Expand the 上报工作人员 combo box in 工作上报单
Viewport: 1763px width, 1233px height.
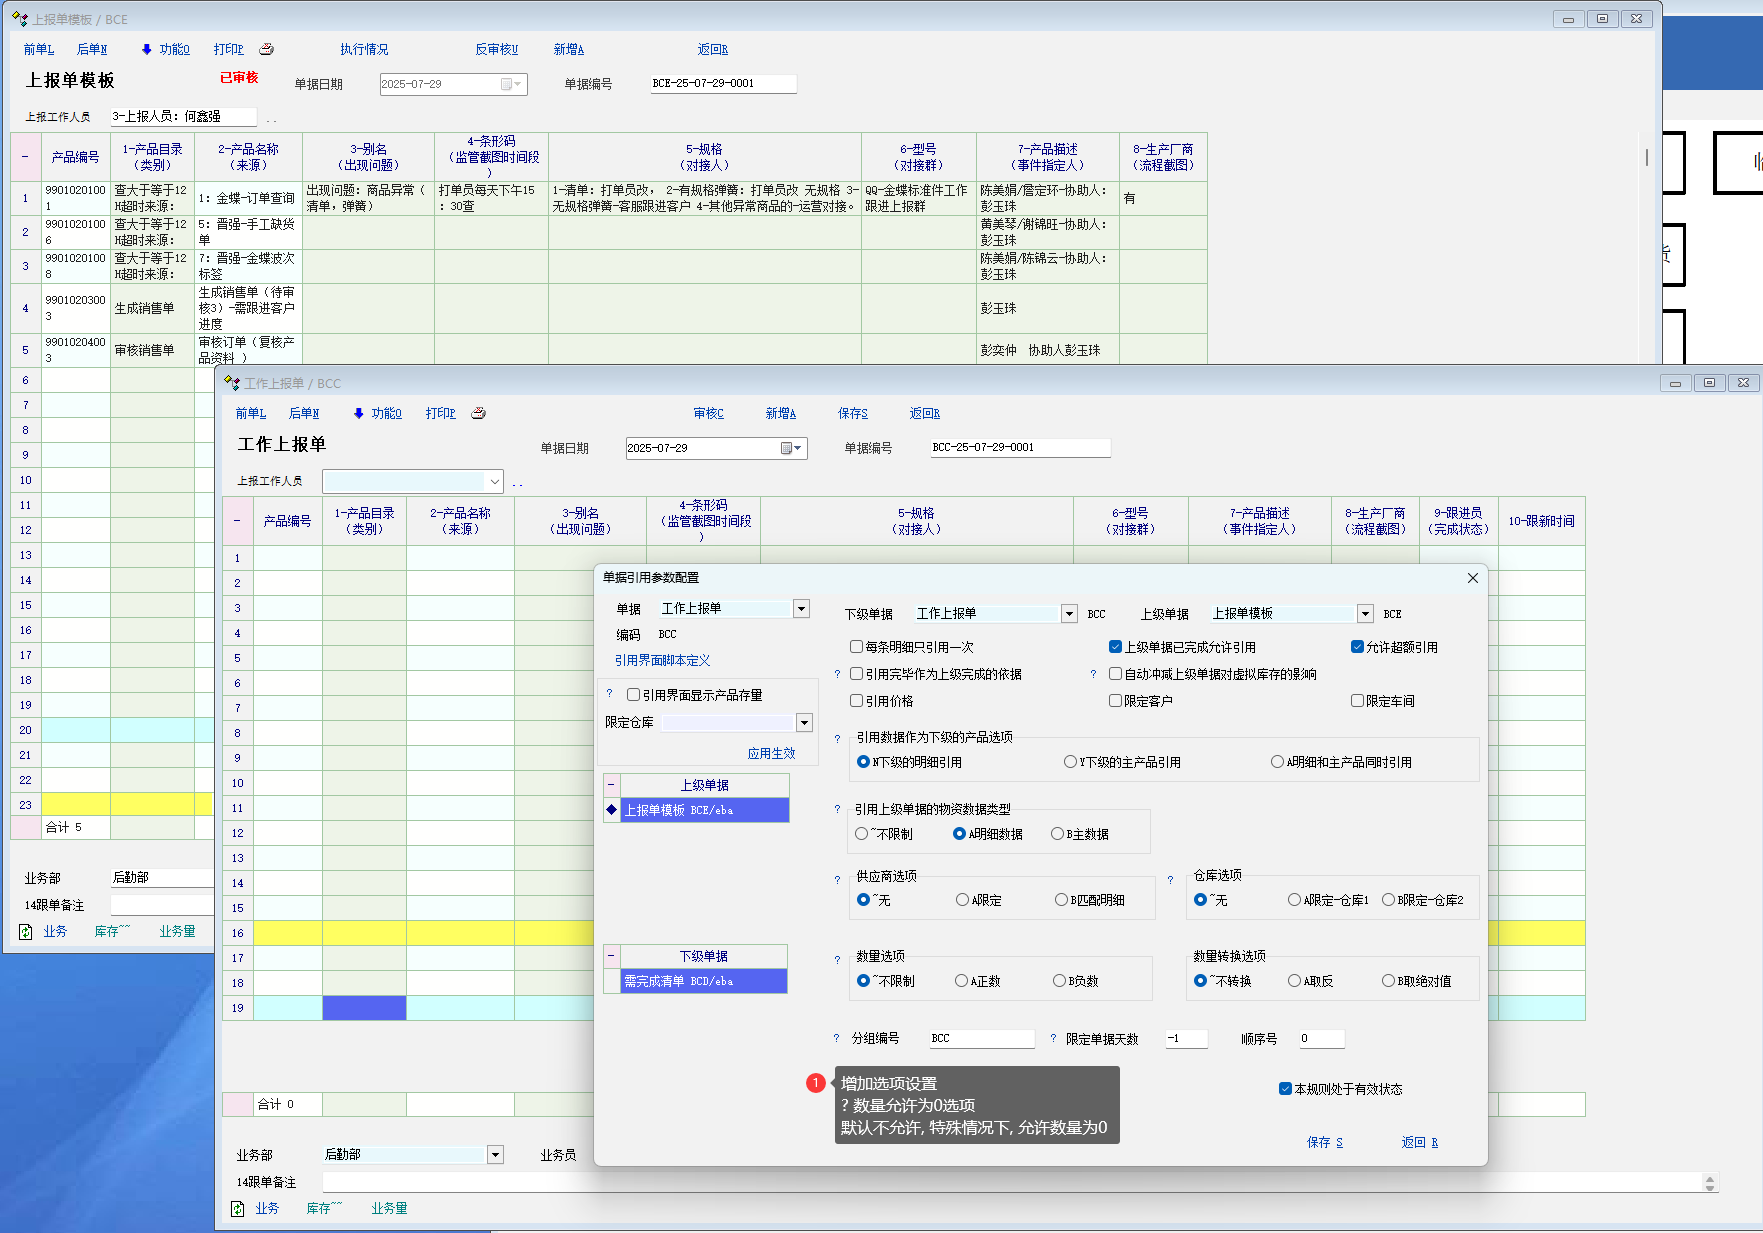(493, 481)
